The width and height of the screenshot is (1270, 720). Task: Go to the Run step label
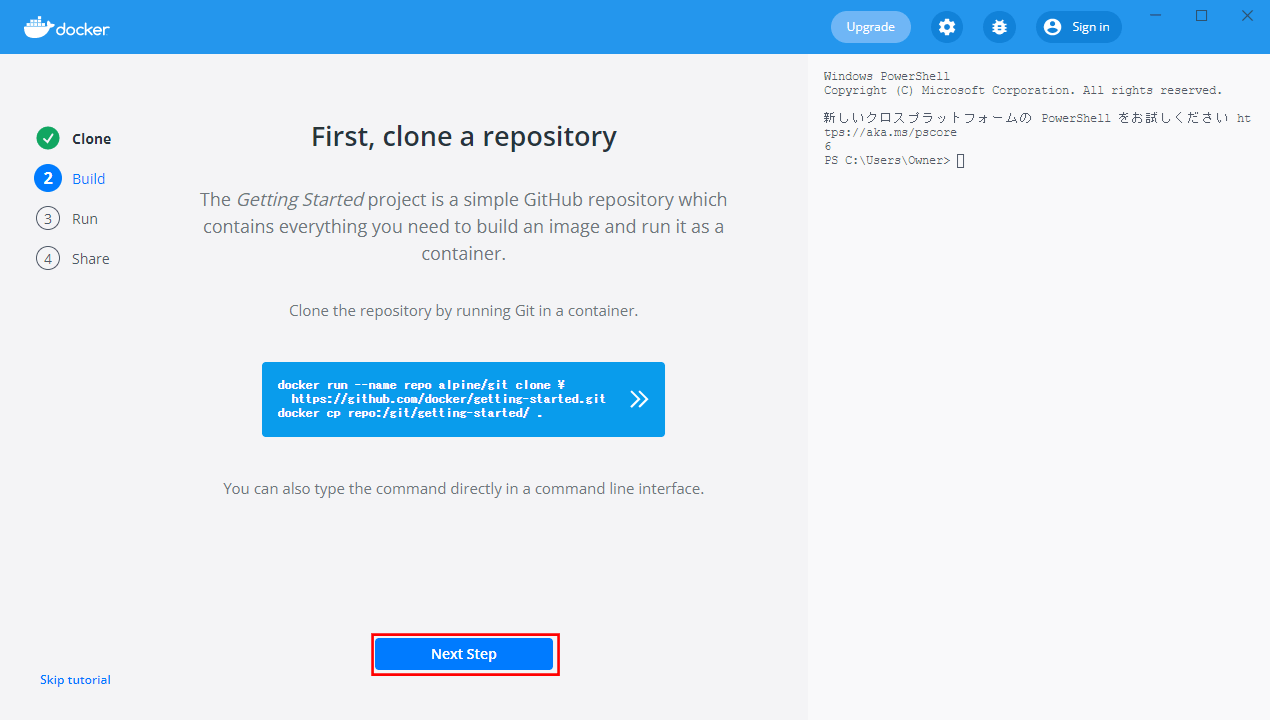(85, 219)
